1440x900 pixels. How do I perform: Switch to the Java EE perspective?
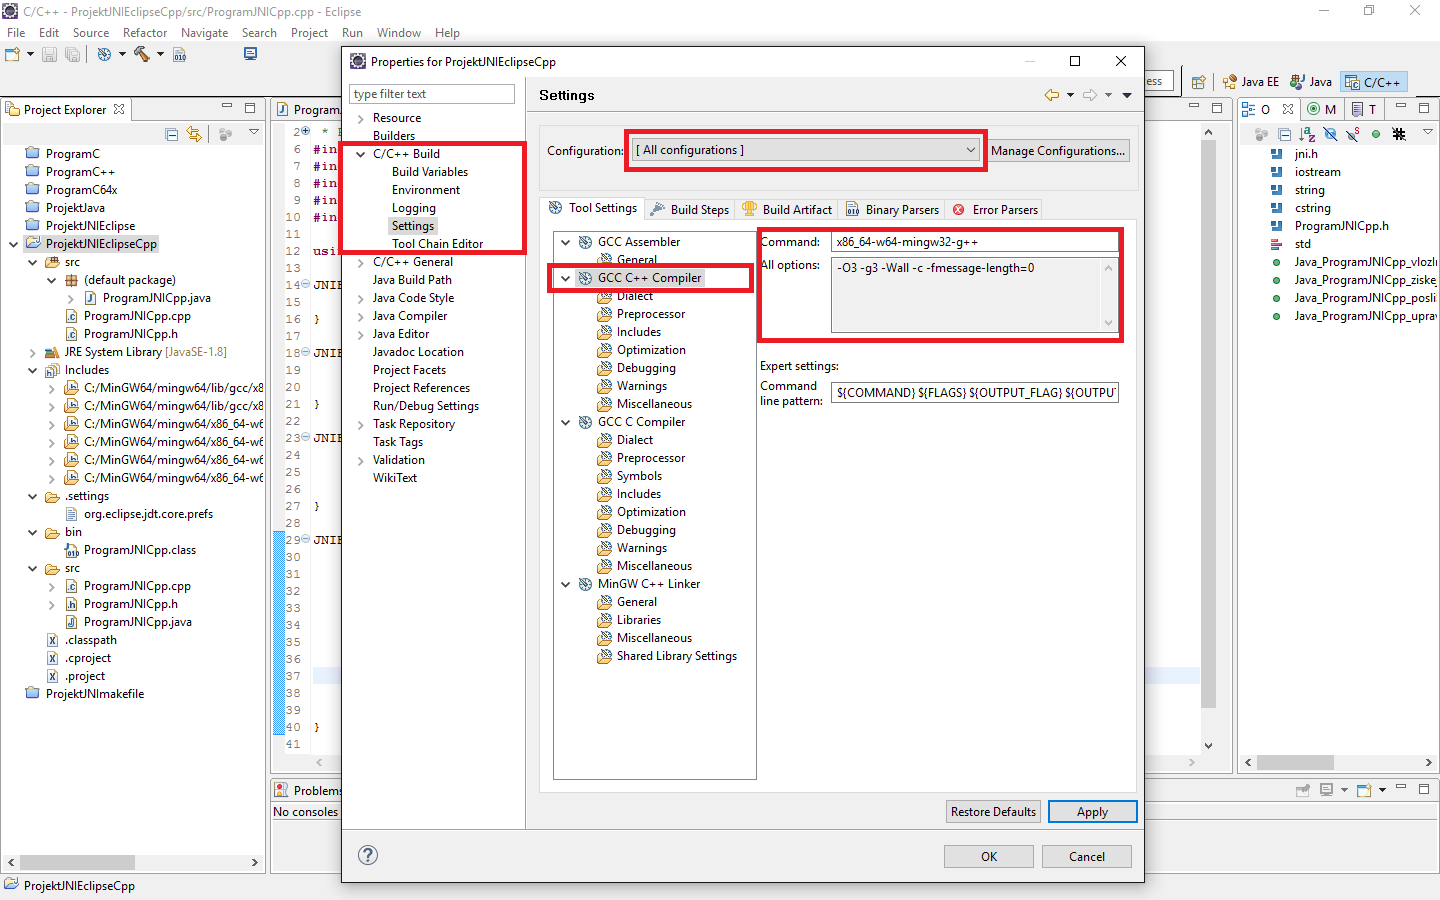pos(1250,81)
